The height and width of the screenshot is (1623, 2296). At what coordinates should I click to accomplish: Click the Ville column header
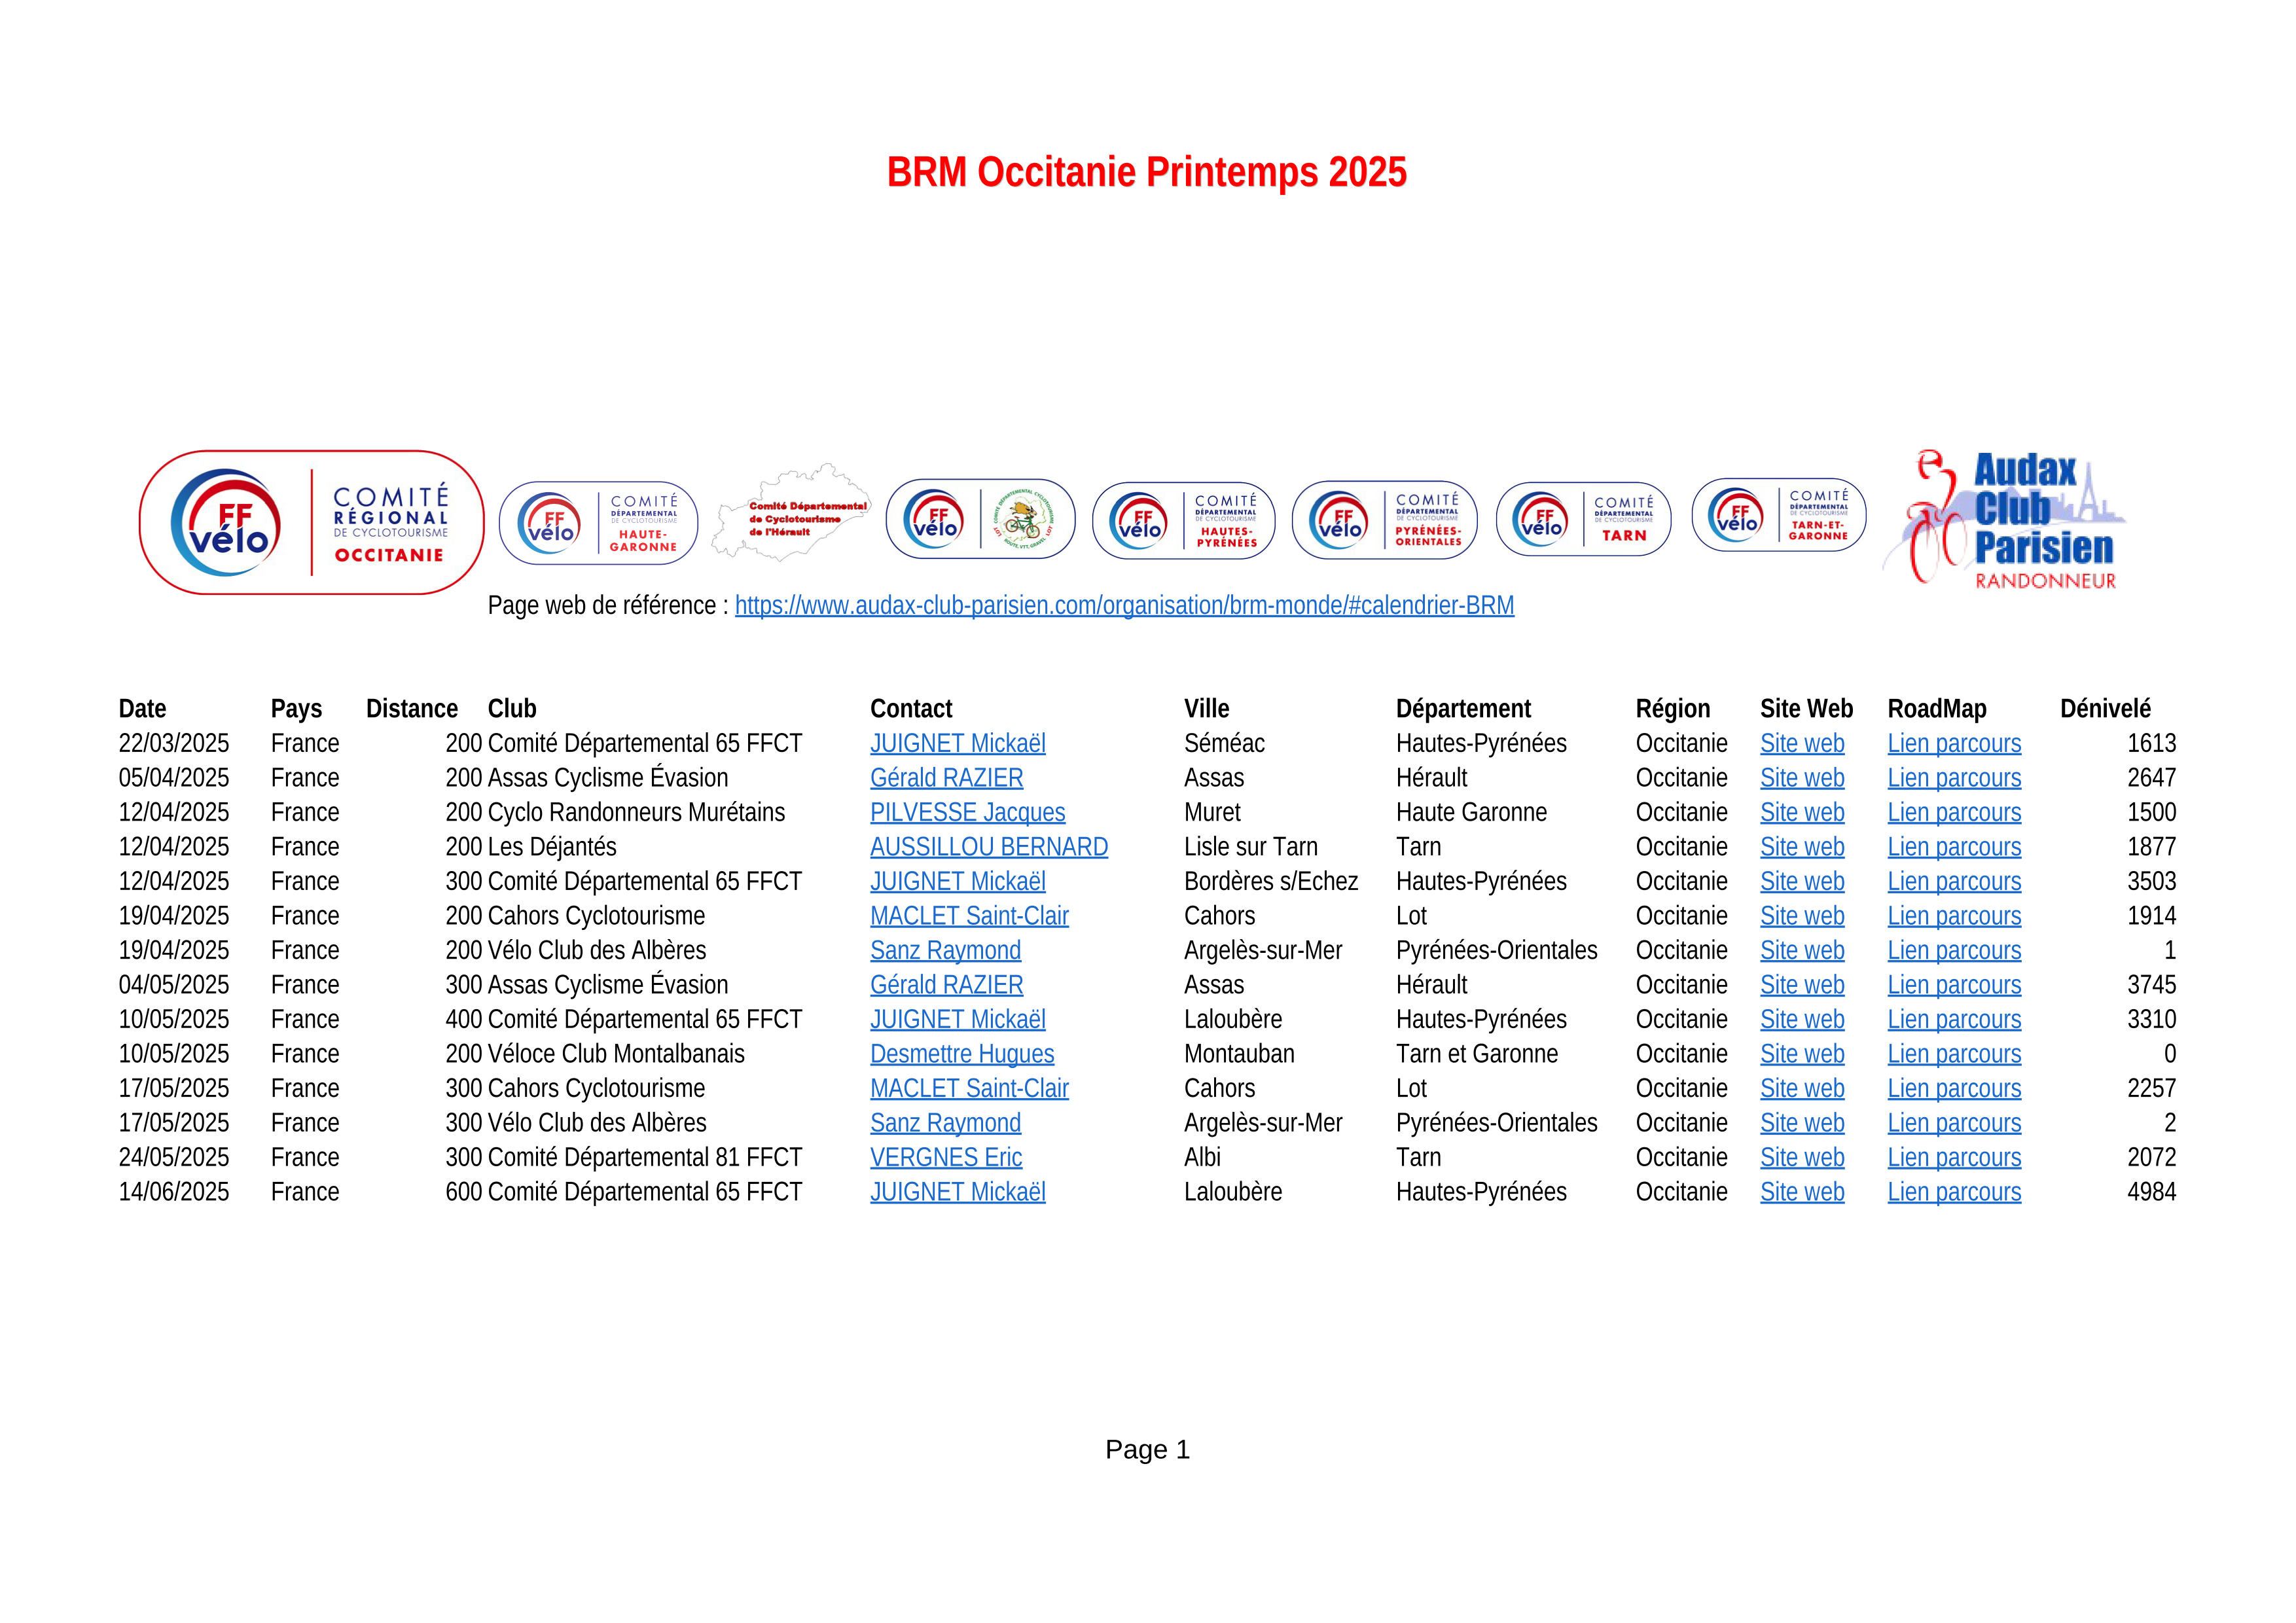click(1207, 709)
